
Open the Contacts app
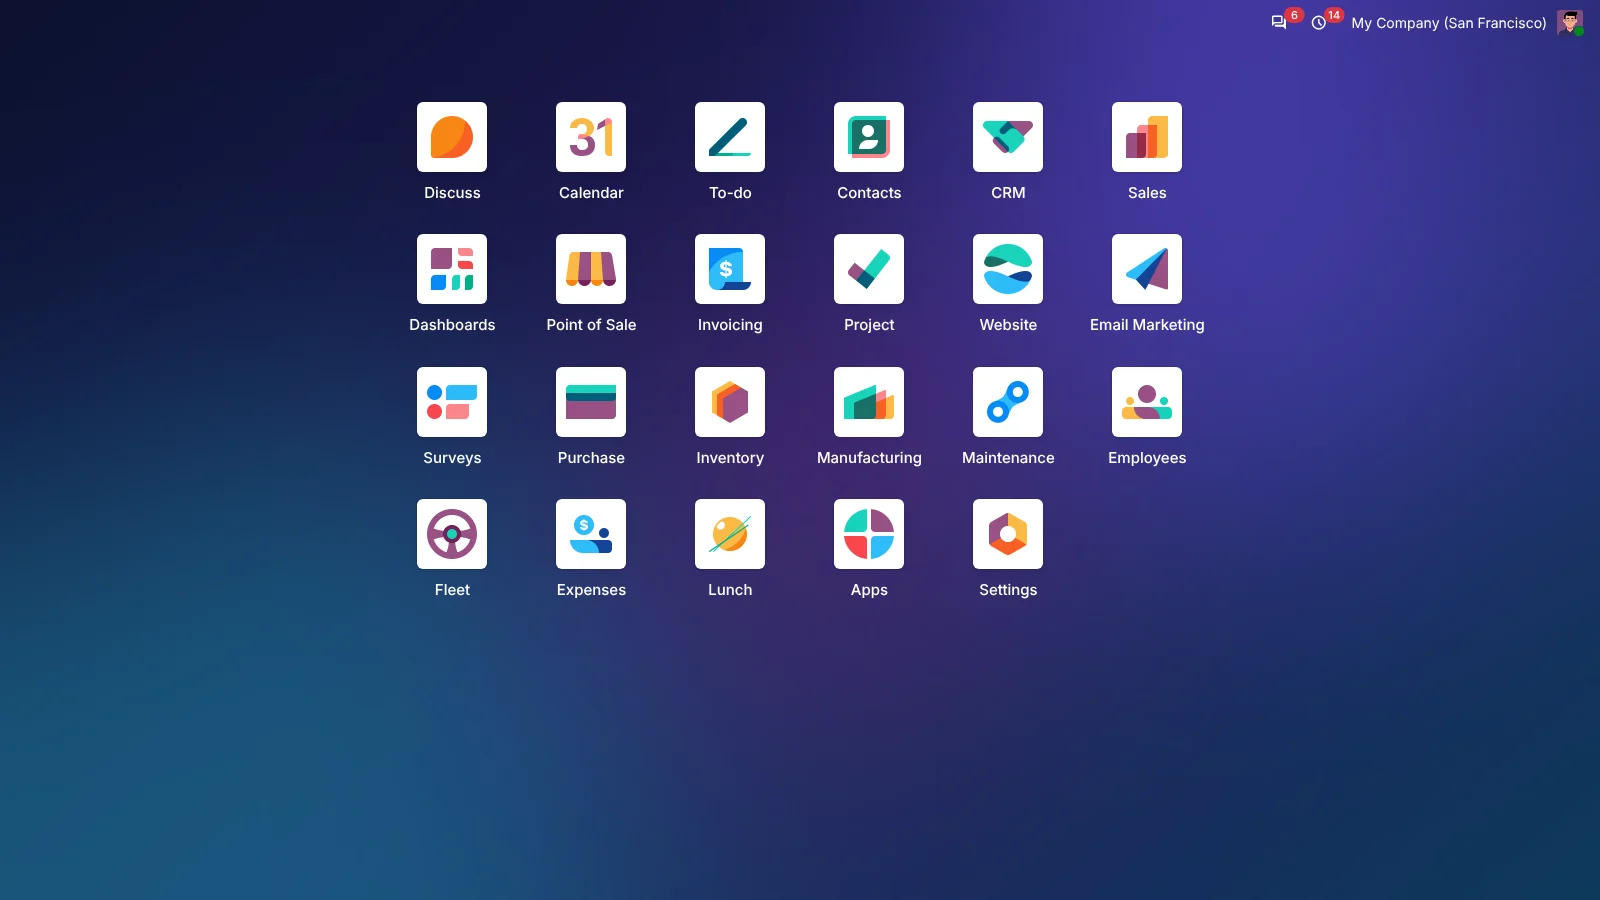pos(869,137)
